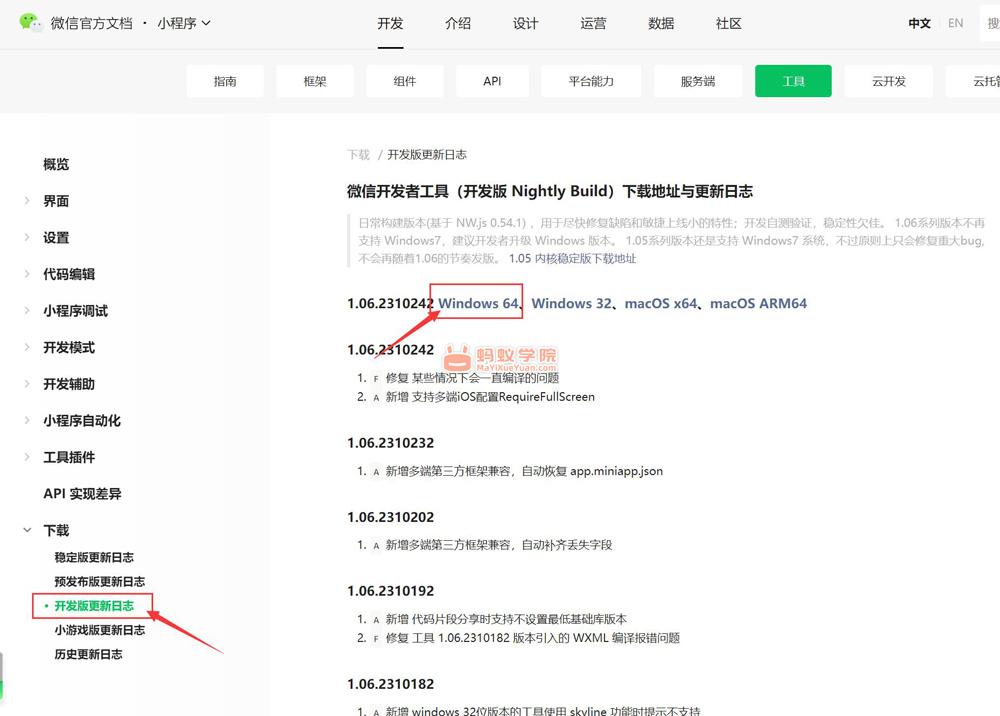This screenshot has height=716, width=1000.
Task: Download the Windows 32 build
Action: pos(571,303)
